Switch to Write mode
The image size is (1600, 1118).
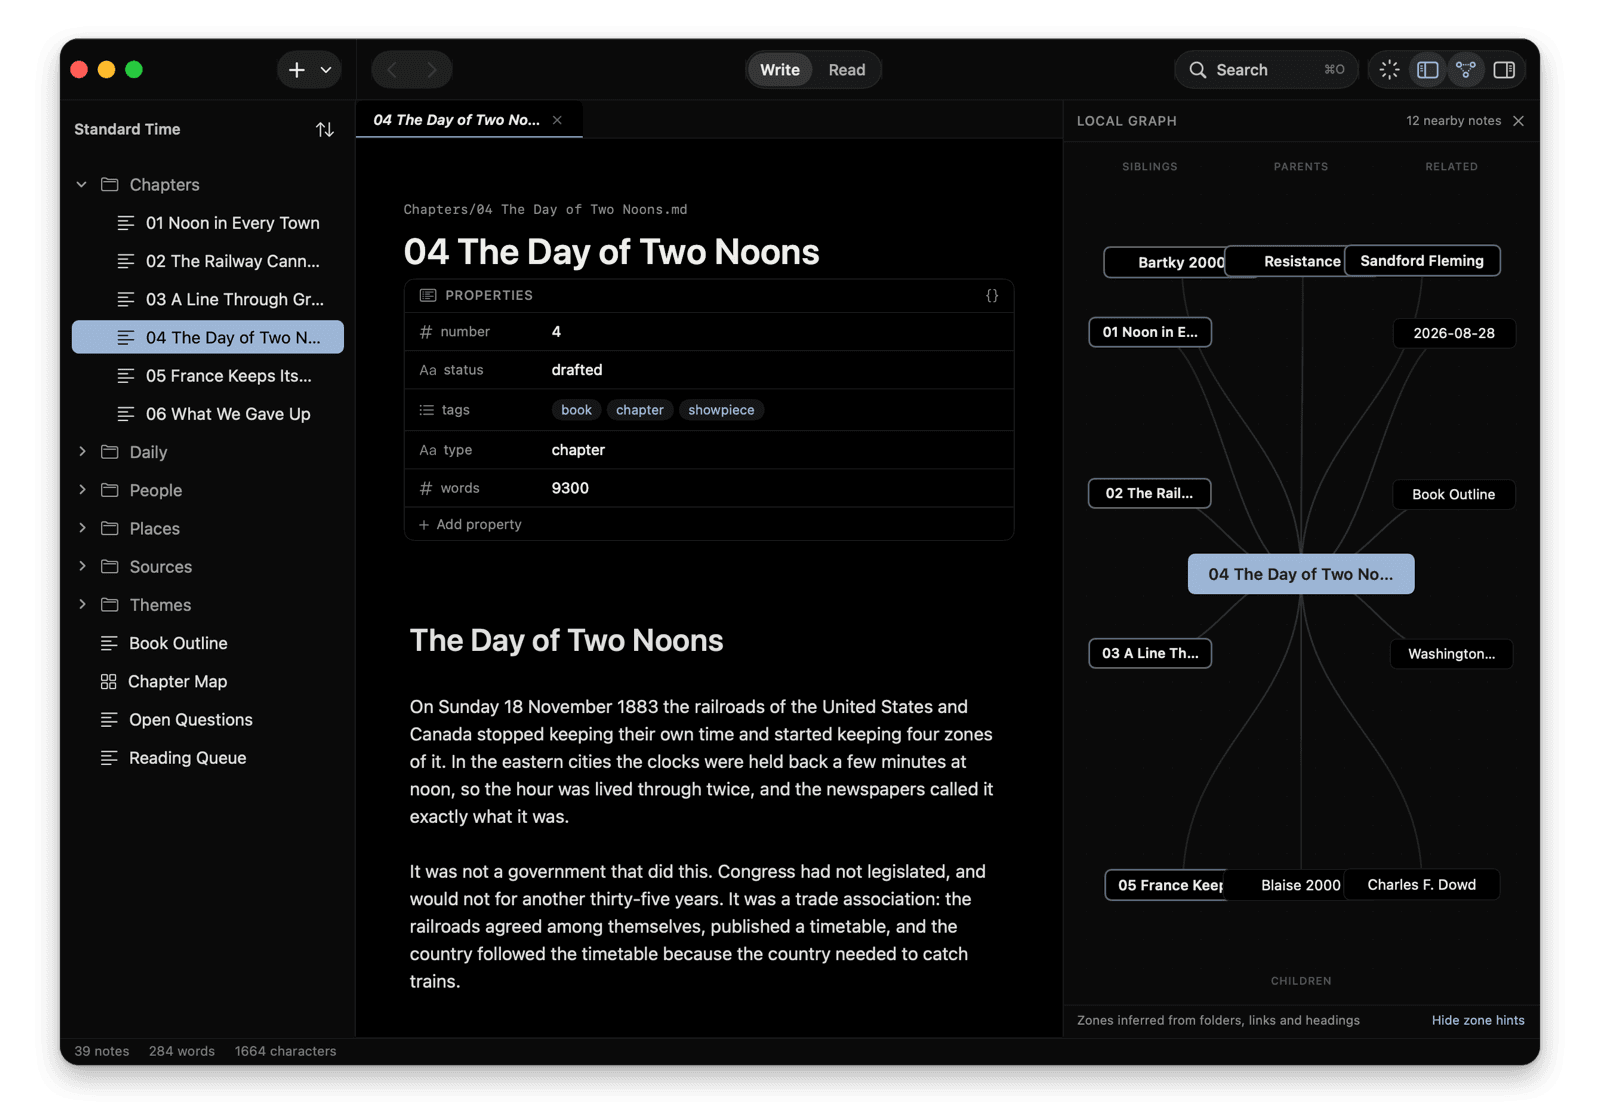[x=780, y=70]
